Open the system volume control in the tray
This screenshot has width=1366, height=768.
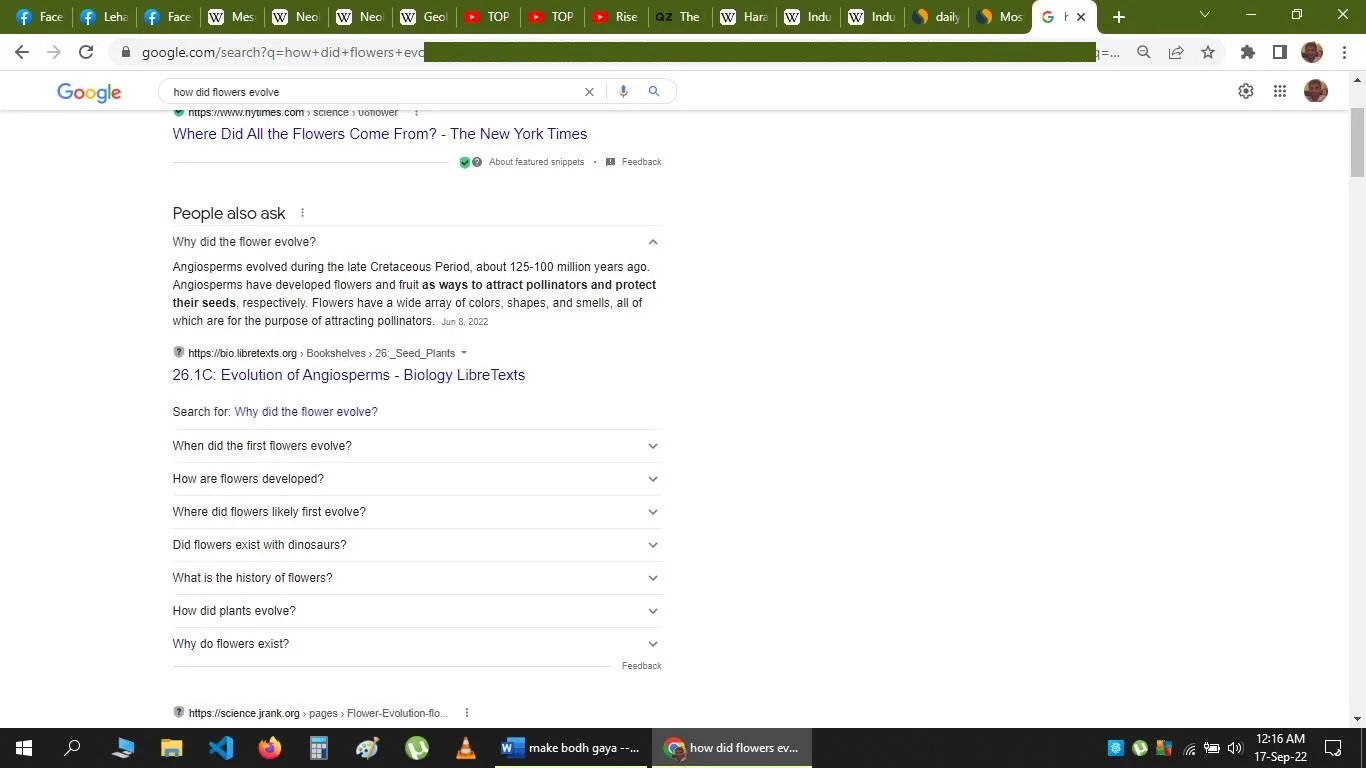coord(1234,748)
